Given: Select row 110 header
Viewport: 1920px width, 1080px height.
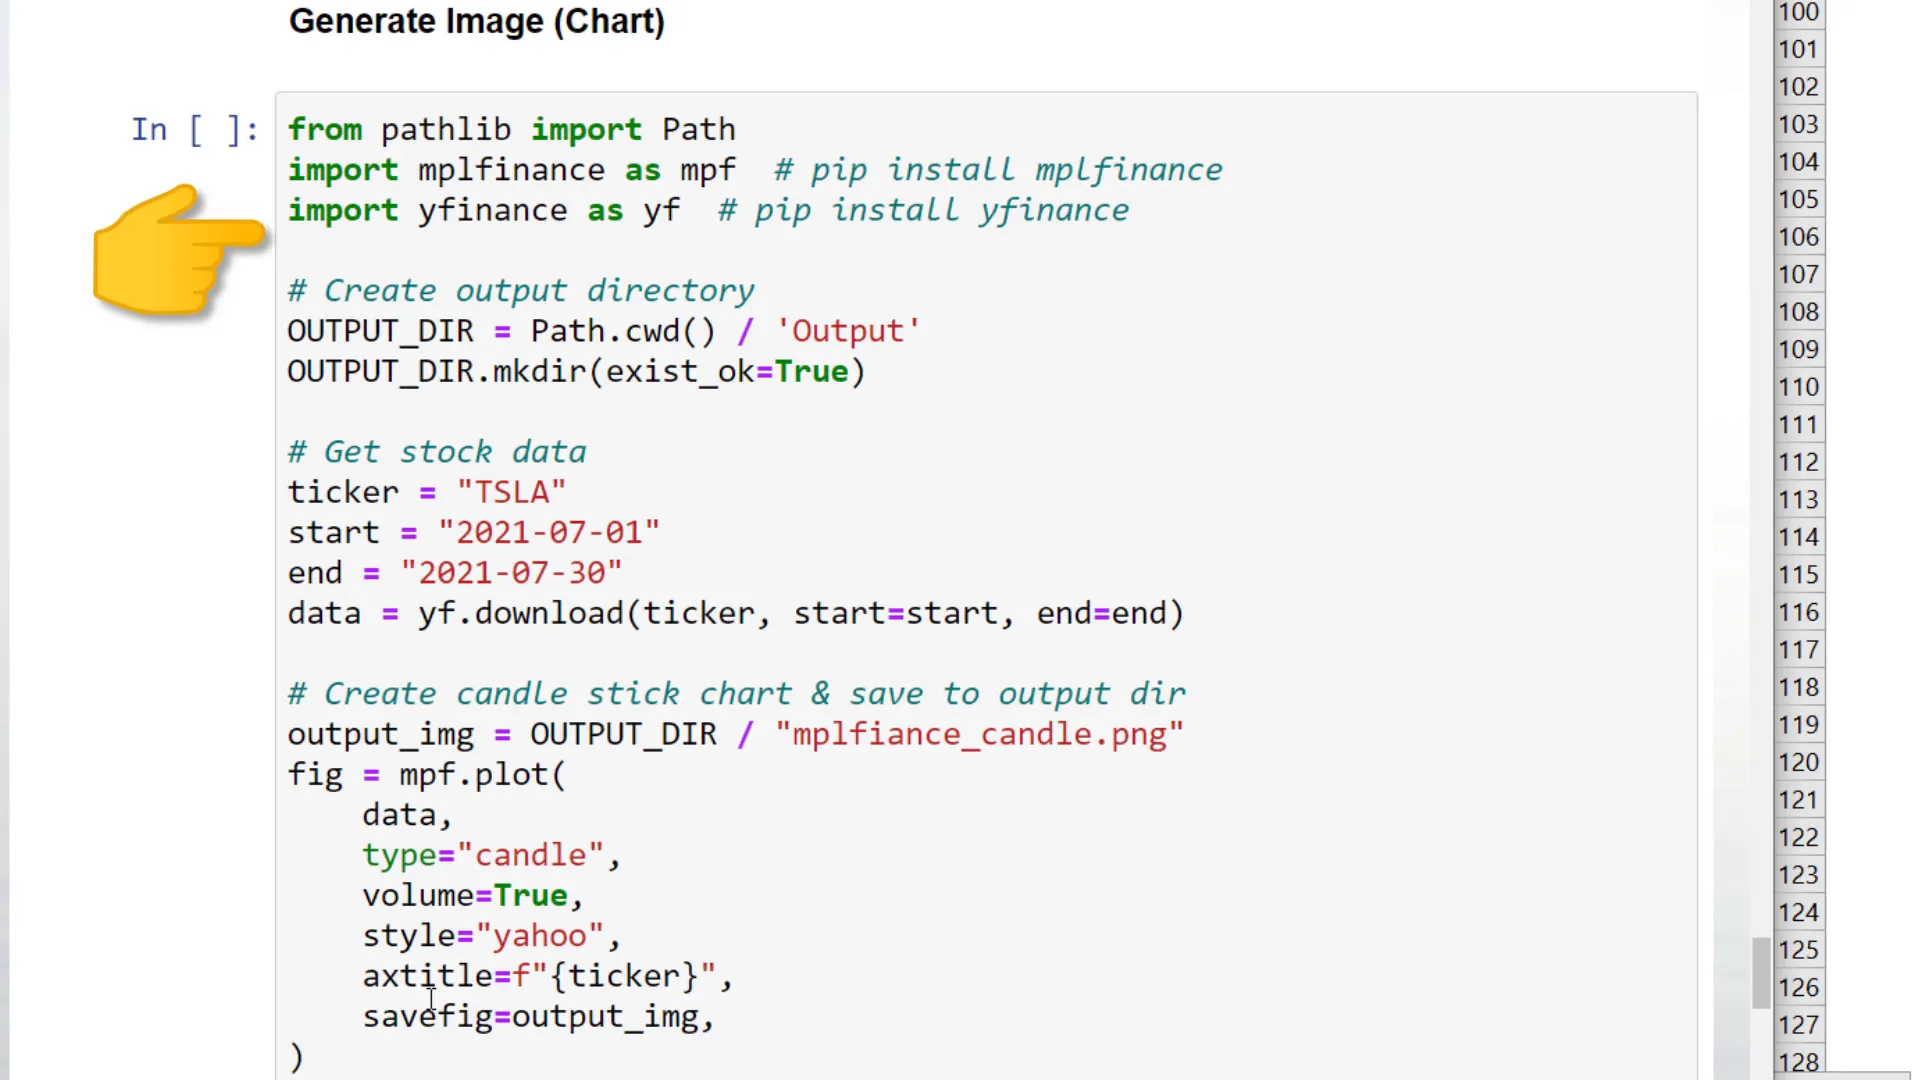Looking at the screenshot, I should pyautogui.click(x=1798, y=387).
